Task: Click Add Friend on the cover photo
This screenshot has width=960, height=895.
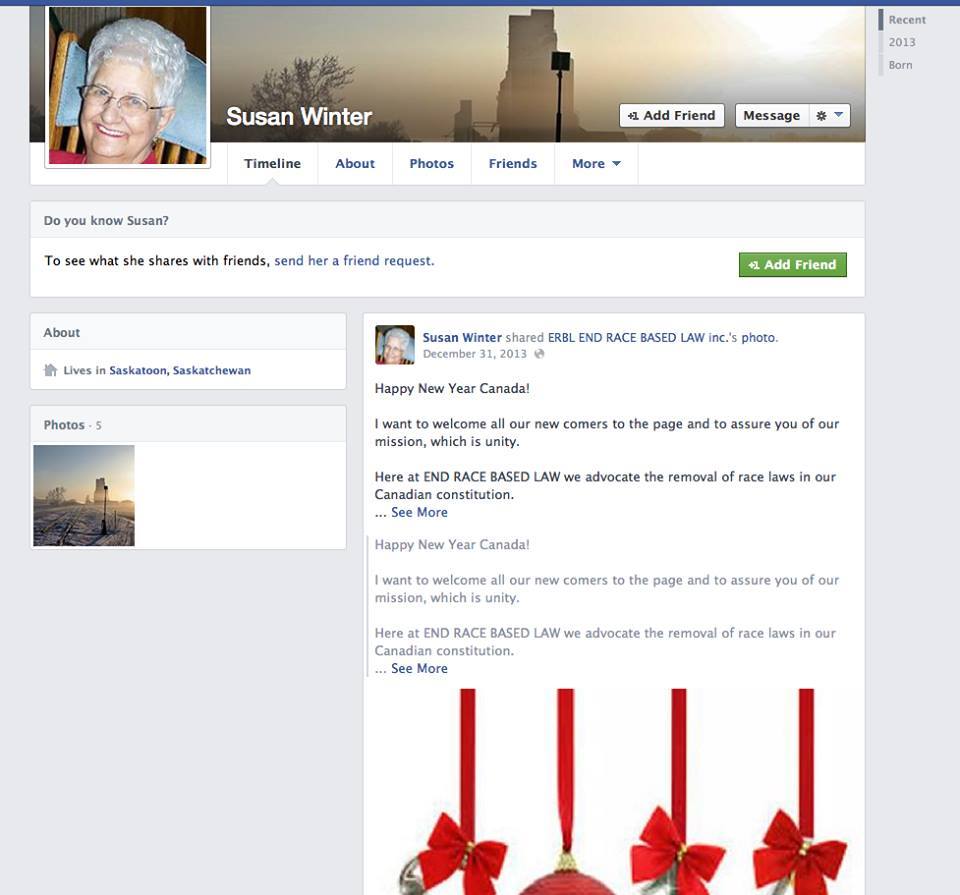Action: (671, 116)
